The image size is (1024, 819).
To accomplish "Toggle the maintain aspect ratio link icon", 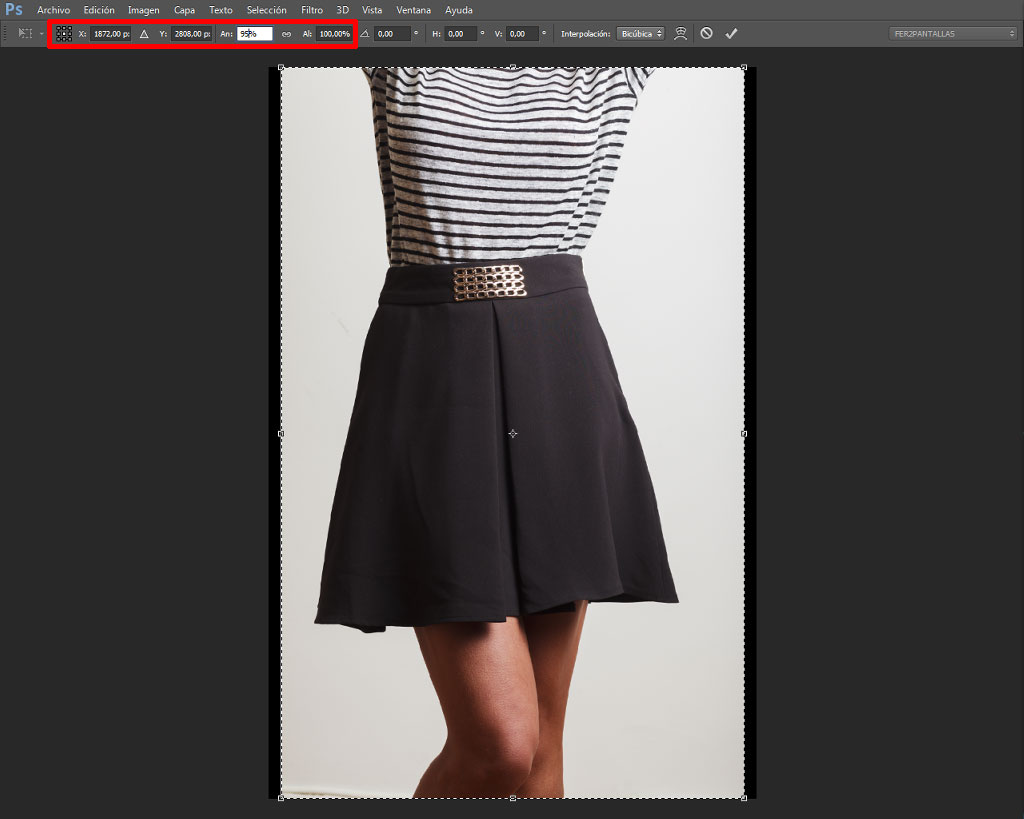I will (x=286, y=34).
